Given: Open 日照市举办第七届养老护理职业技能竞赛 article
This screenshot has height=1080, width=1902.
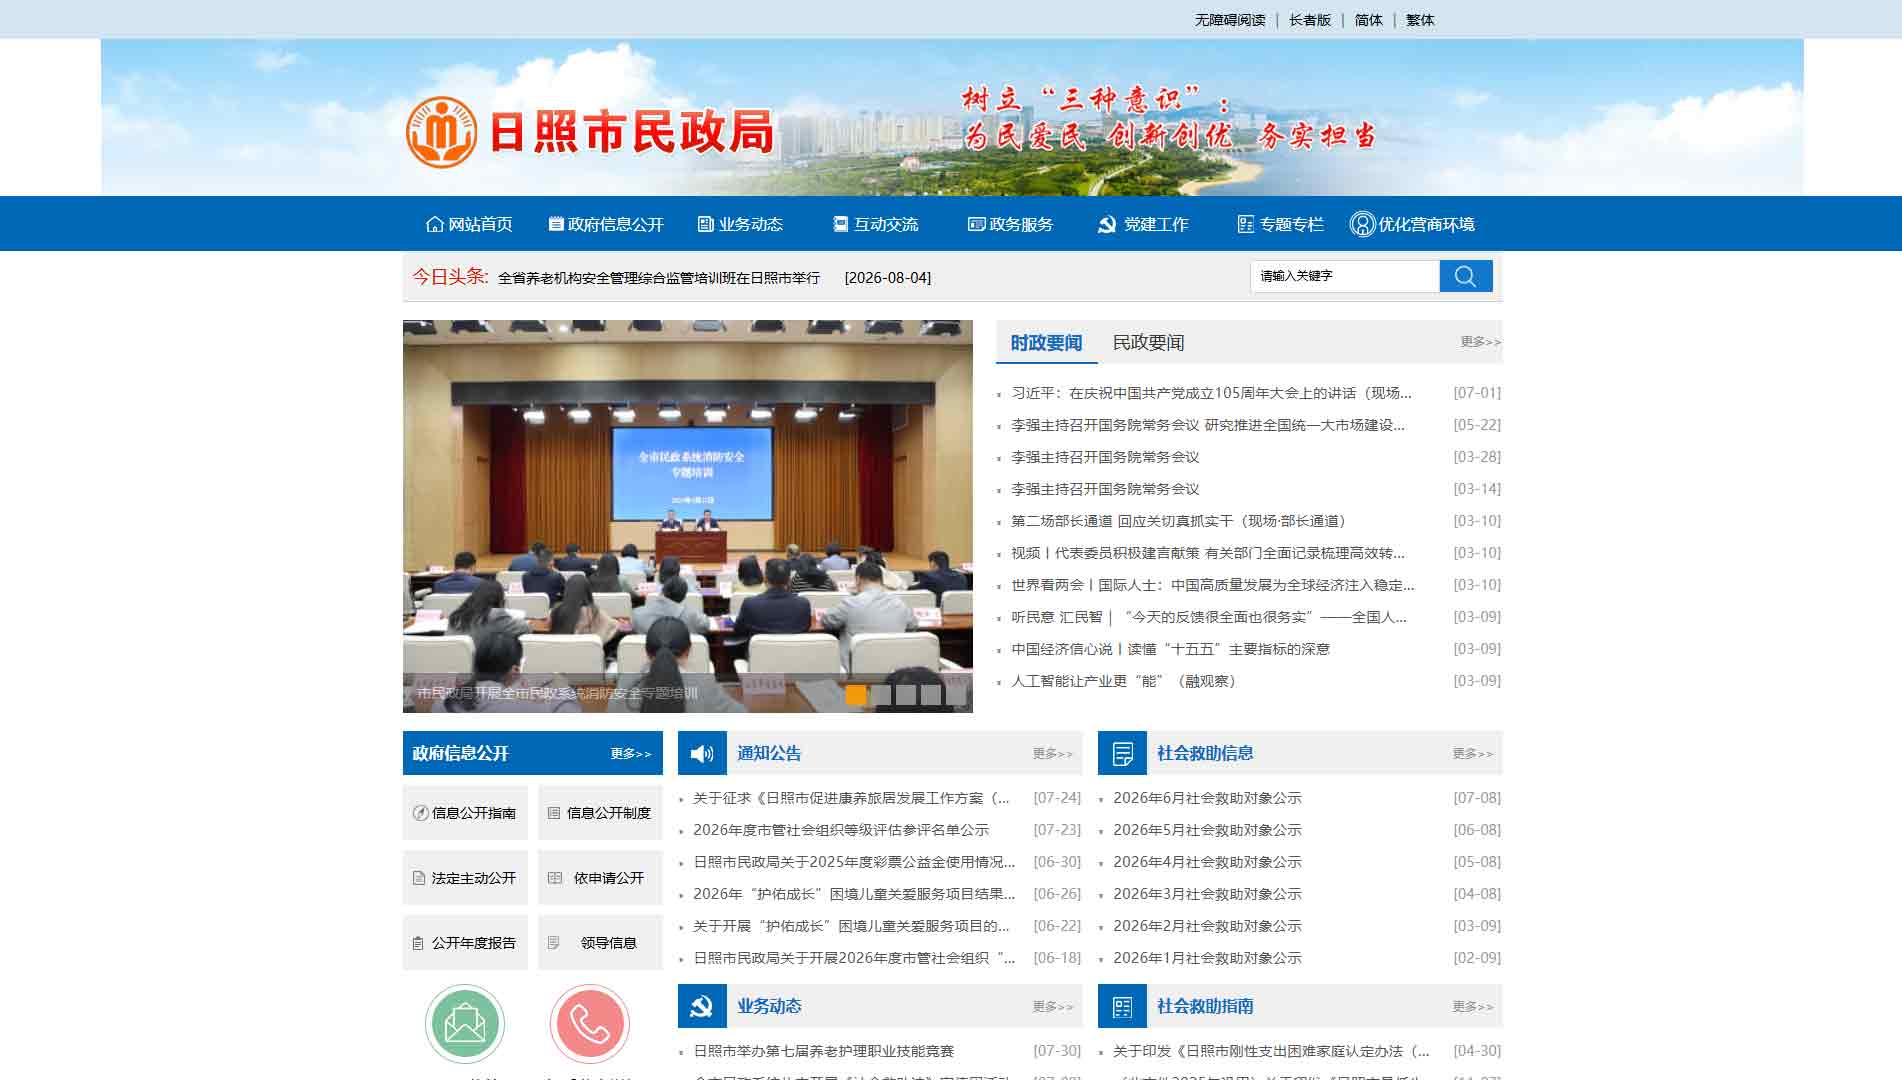Looking at the screenshot, I should point(824,1051).
